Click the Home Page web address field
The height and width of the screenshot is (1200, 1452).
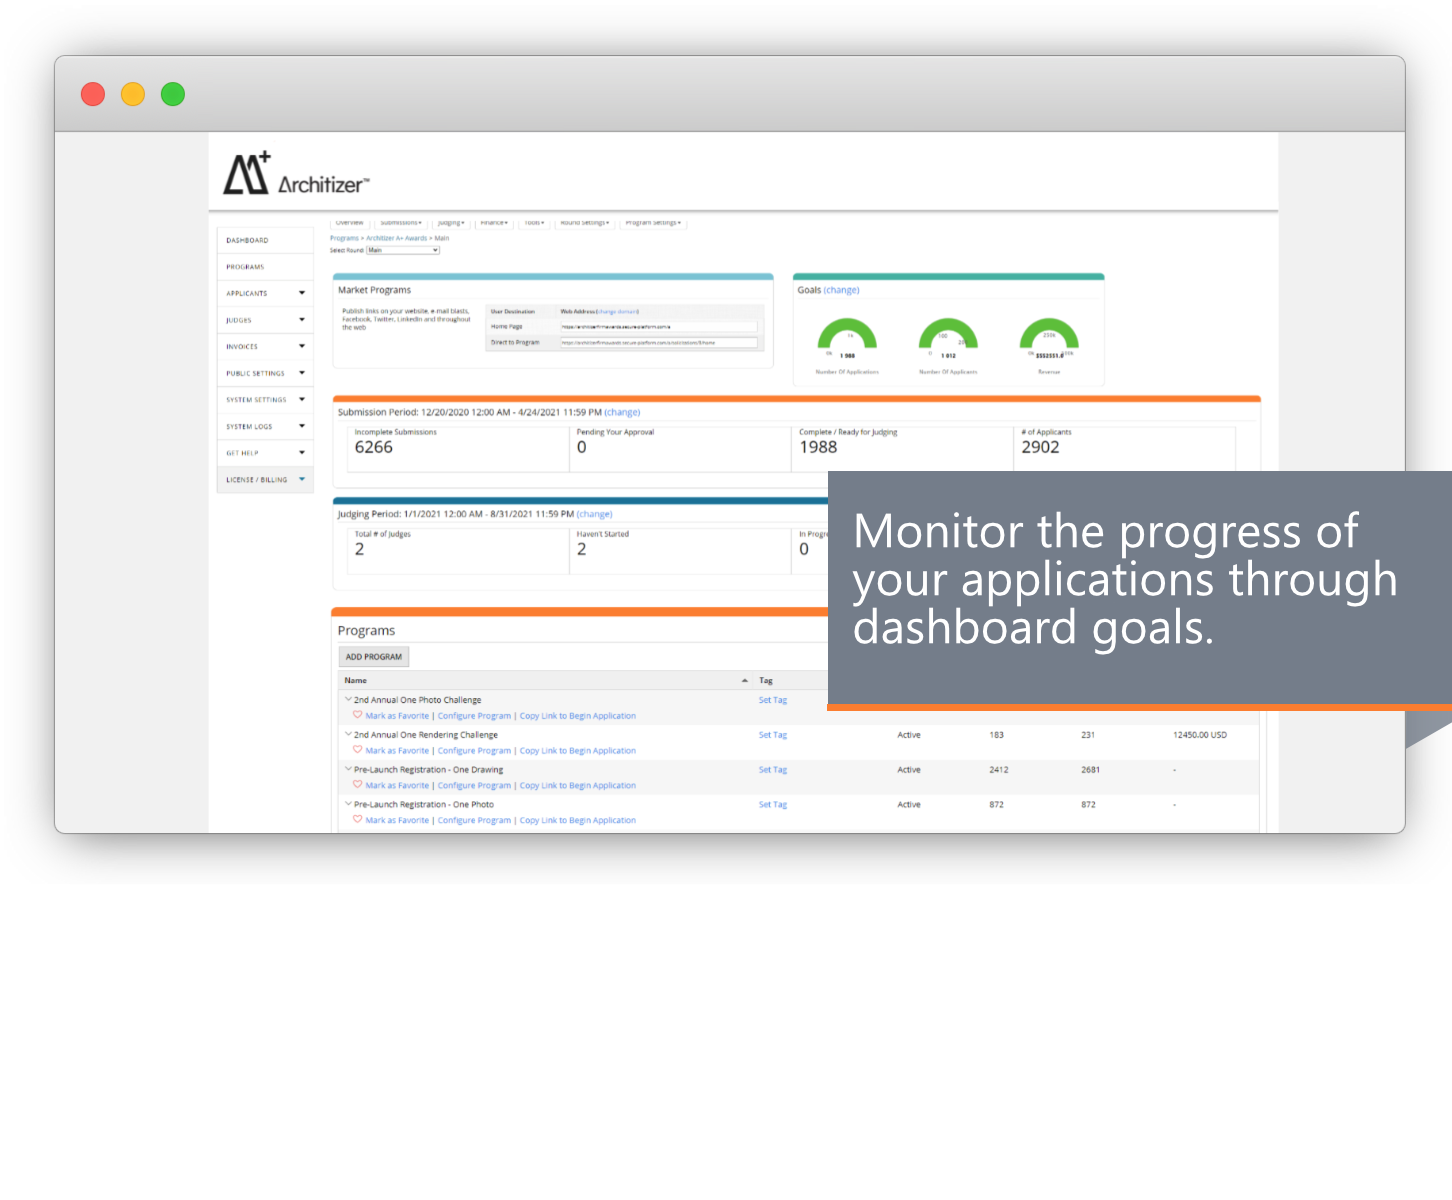pos(658,327)
